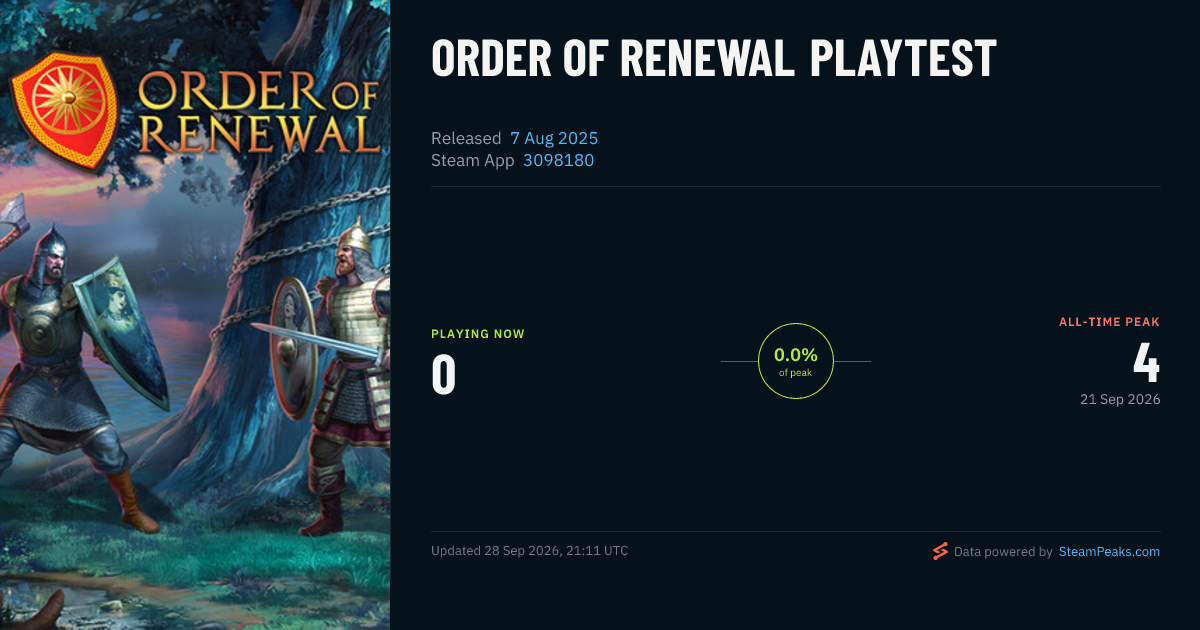Select the Playing Now count value
Viewport: 1200px width, 630px height.
[444, 374]
